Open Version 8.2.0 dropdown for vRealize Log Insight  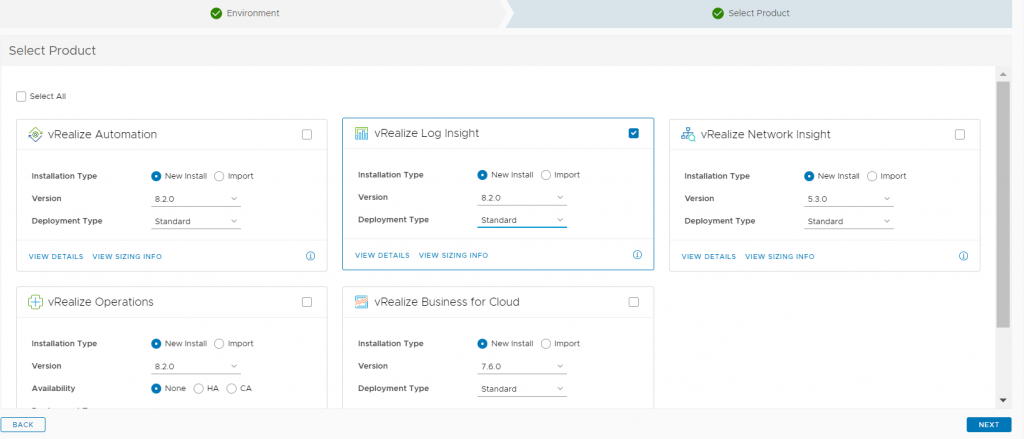point(522,197)
